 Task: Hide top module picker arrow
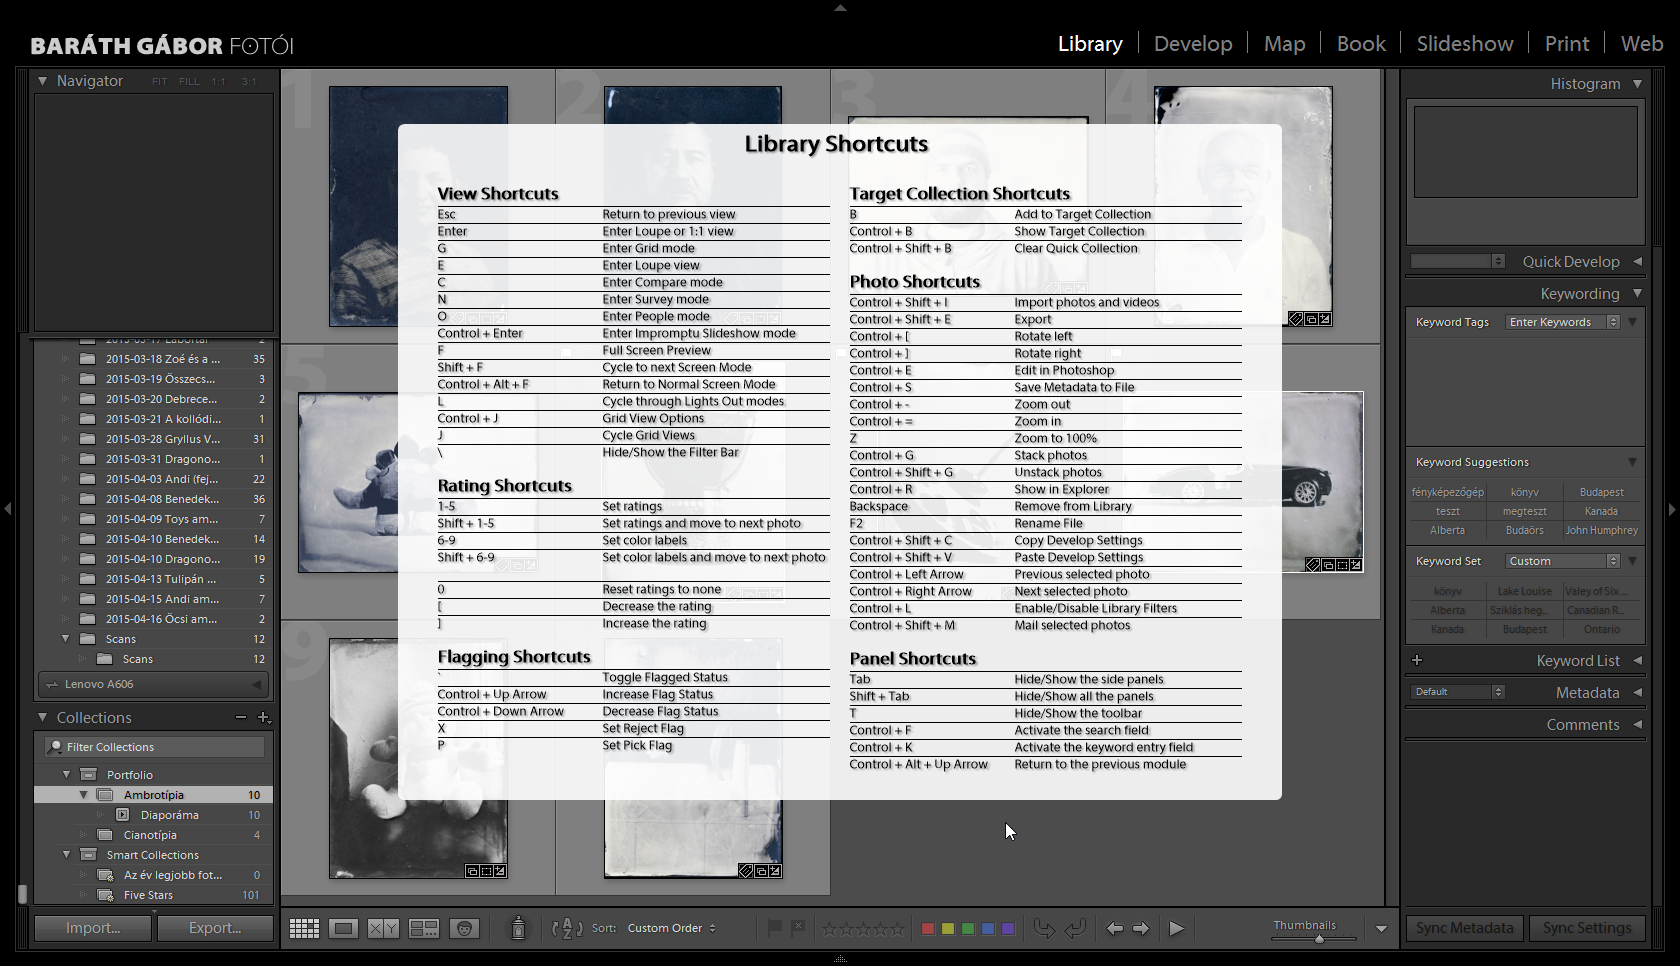[x=840, y=7]
